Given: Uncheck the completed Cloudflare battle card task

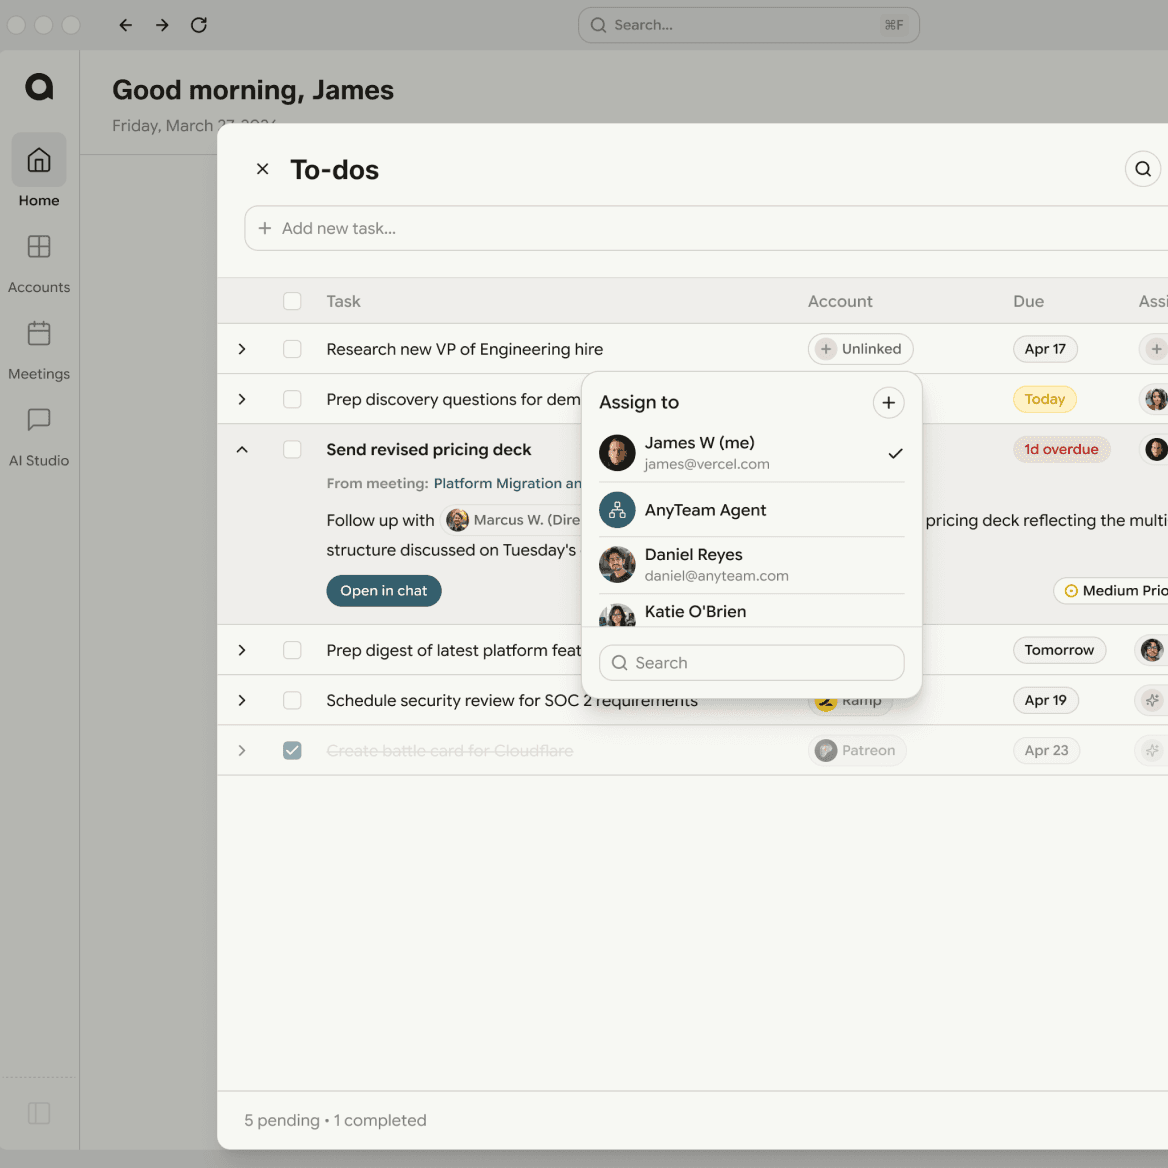Looking at the screenshot, I should click(x=292, y=750).
